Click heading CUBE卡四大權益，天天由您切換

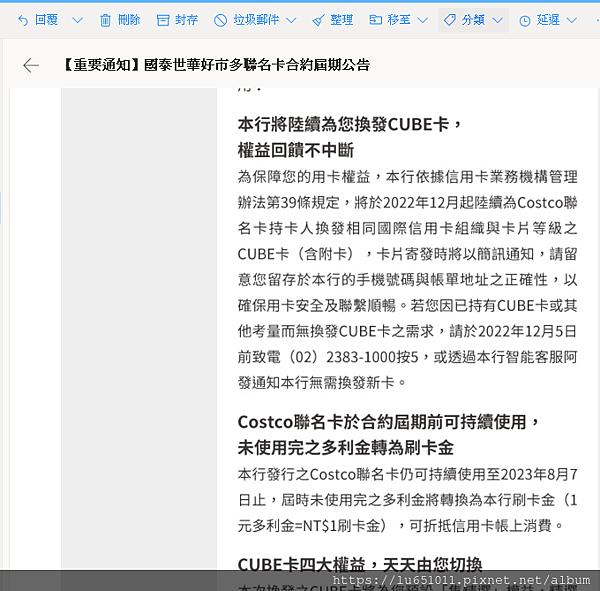tap(360, 565)
